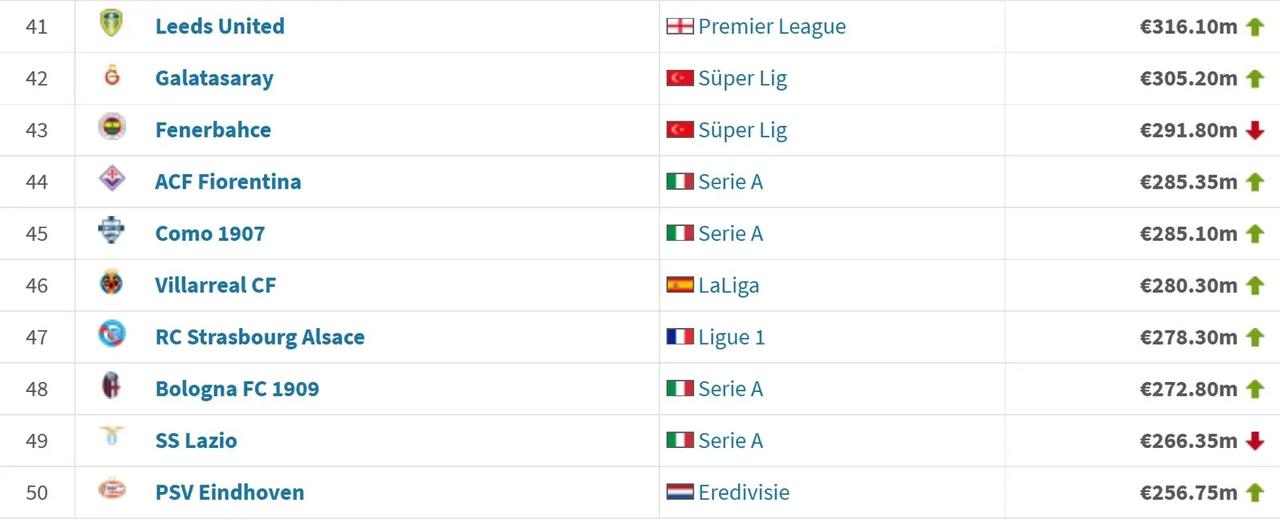Click the Leeds United club crest
The width and height of the screenshot is (1280, 520).
(x=111, y=25)
